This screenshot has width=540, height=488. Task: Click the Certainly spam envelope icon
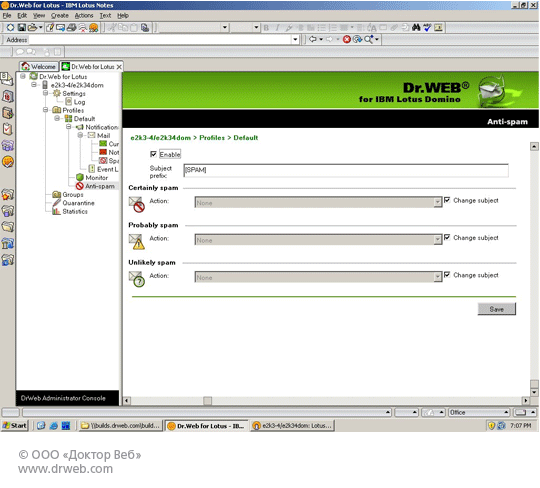136,204
